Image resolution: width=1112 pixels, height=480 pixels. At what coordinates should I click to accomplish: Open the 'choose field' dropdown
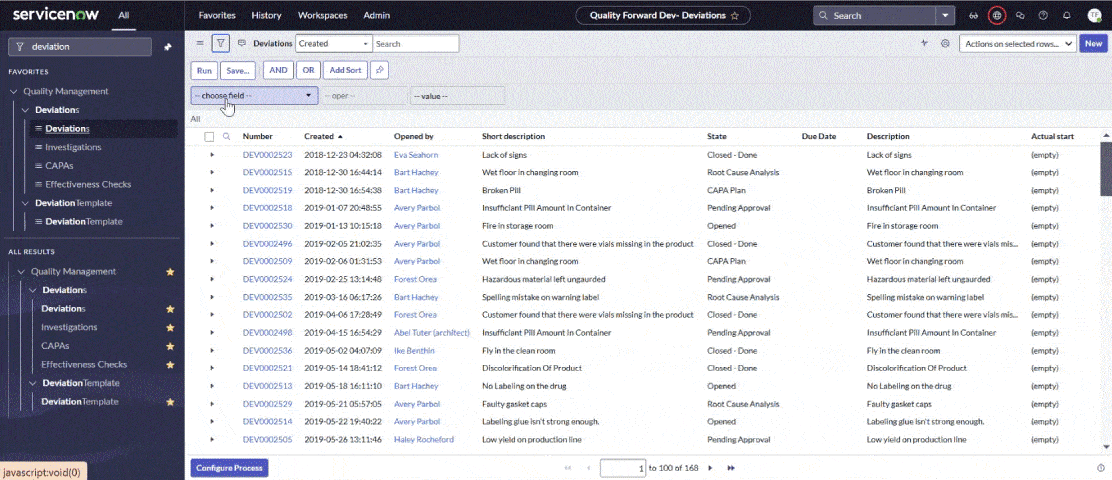pos(254,96)
